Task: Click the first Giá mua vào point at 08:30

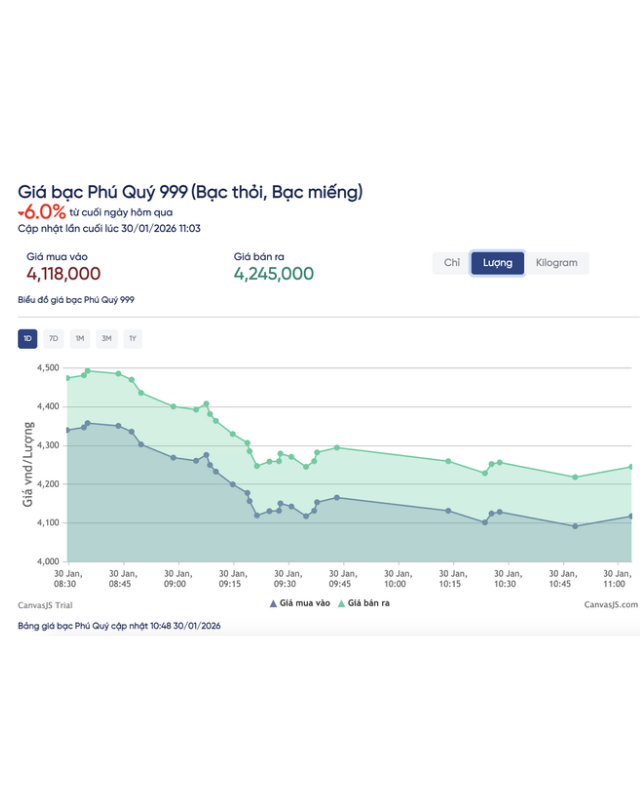Action: coord(67,430)
